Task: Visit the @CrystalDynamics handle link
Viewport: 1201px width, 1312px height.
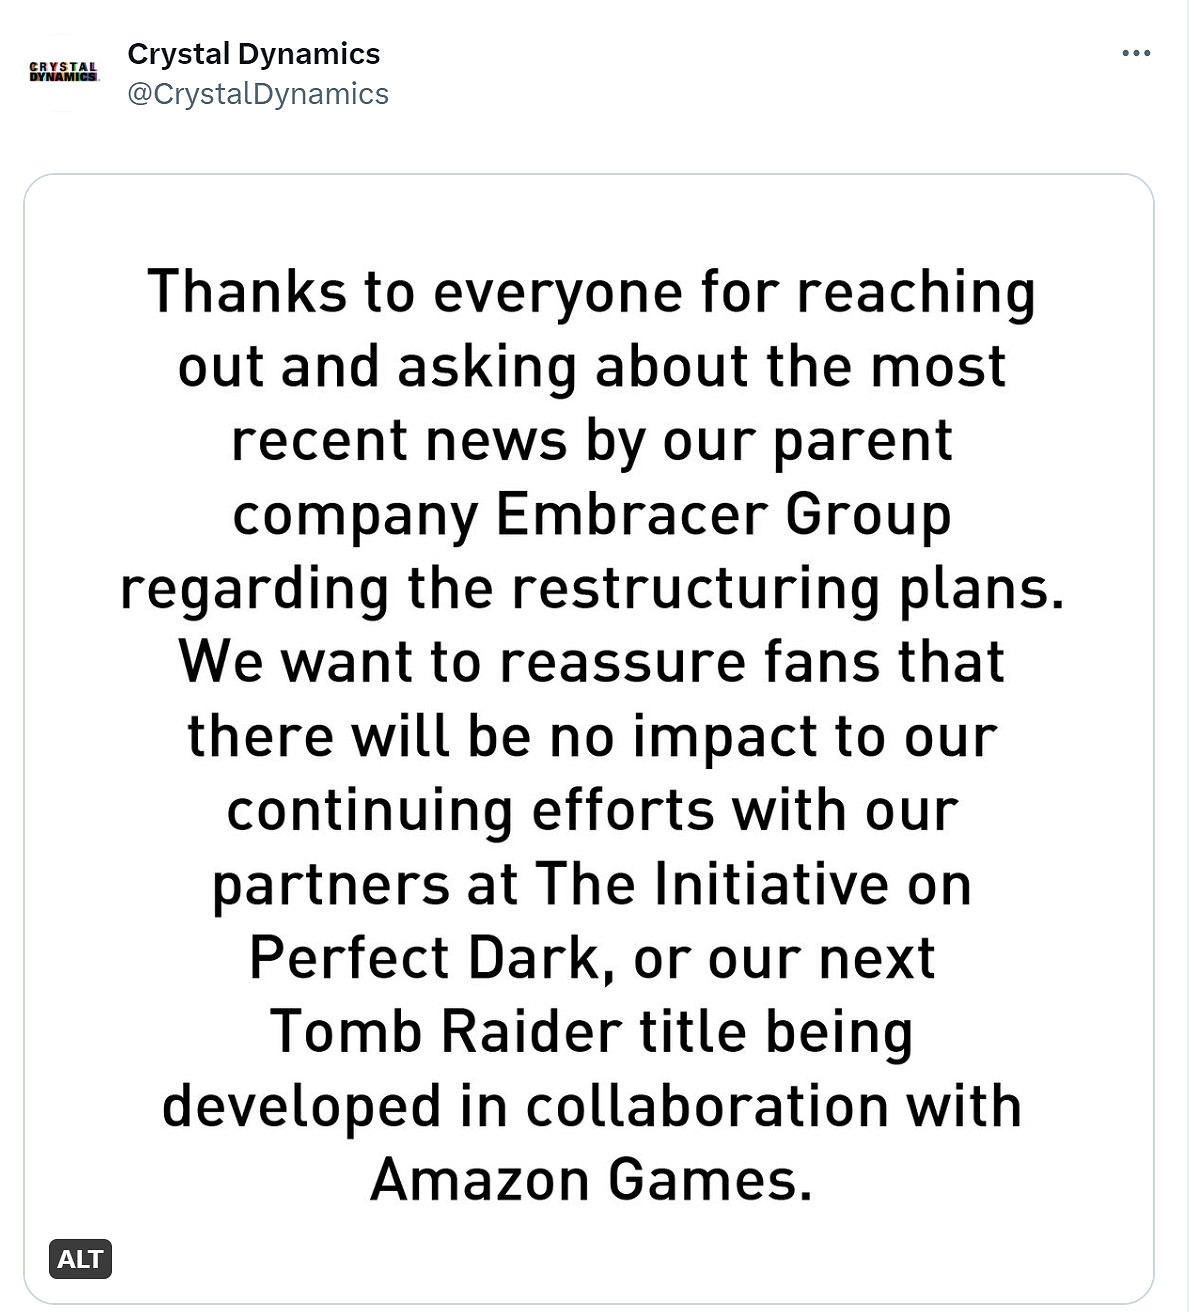Action: [x=258, y=93]
